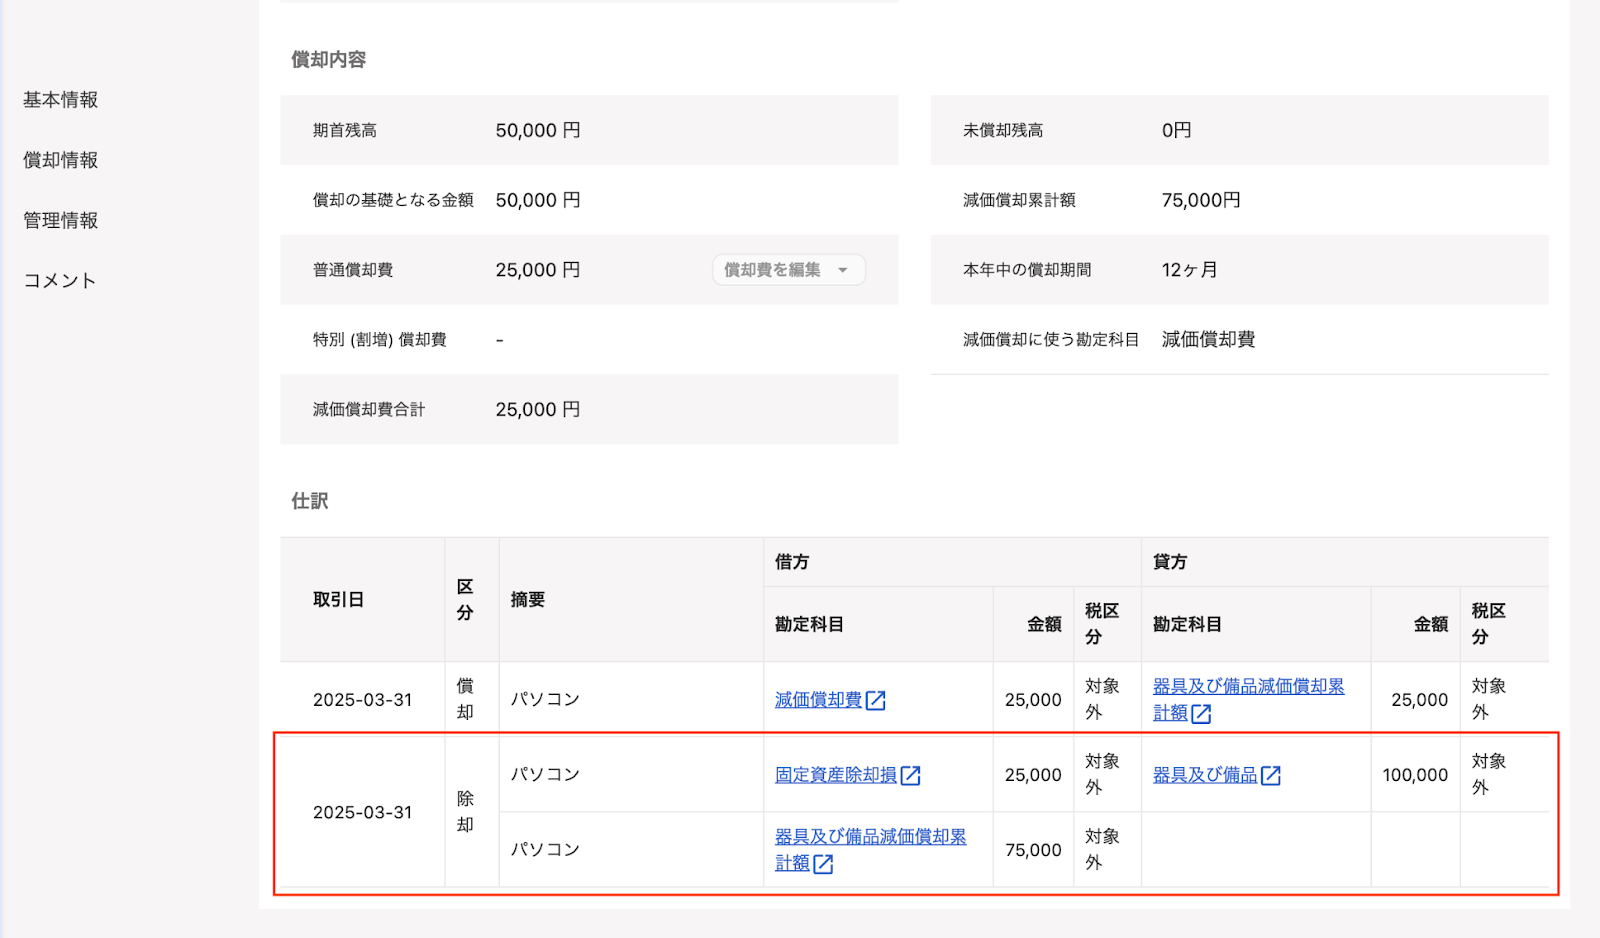Open 器具及び備品減価償却累計額 debit link in 除却 row
The image size is (1600, 938).
870,837
